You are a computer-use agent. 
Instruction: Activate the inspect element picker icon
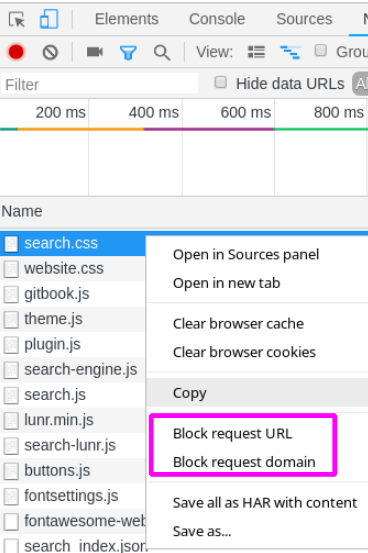tap(17, 19)
